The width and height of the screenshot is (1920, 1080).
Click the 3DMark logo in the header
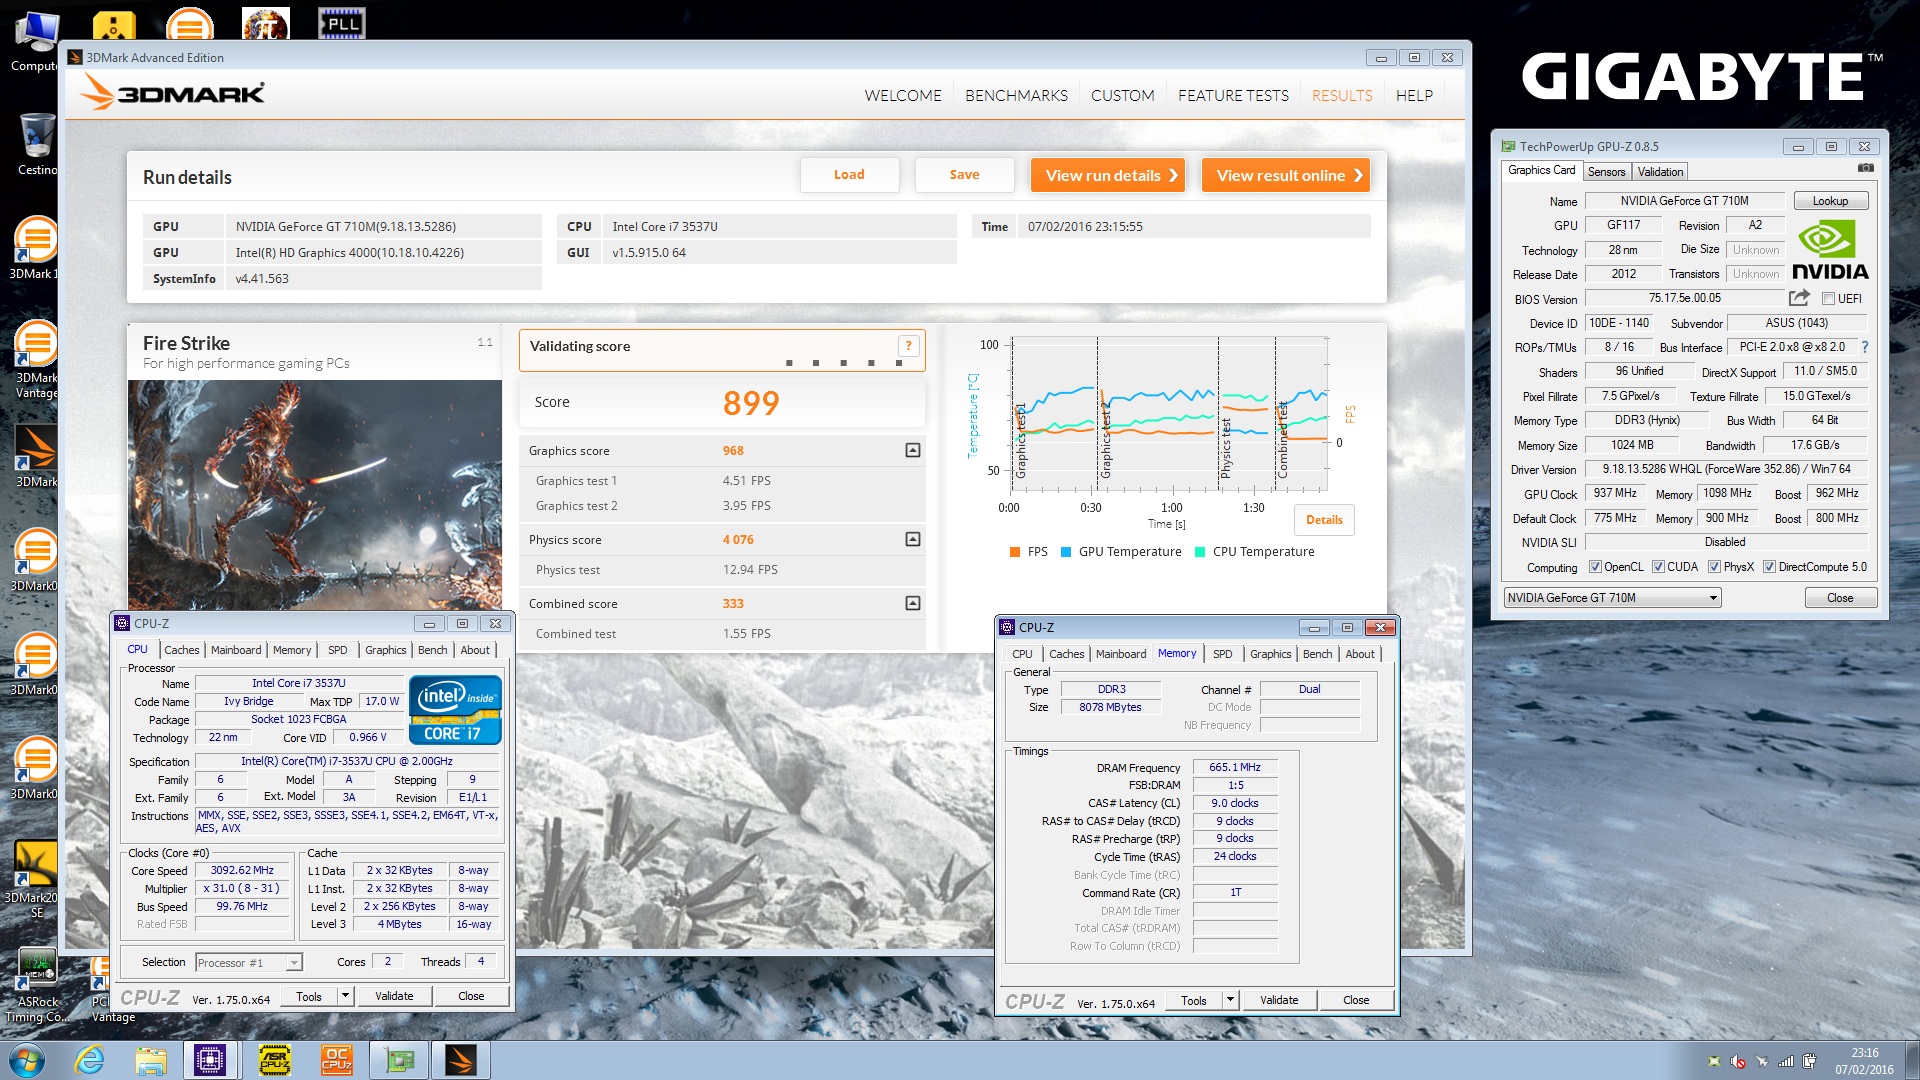[172, 94]
